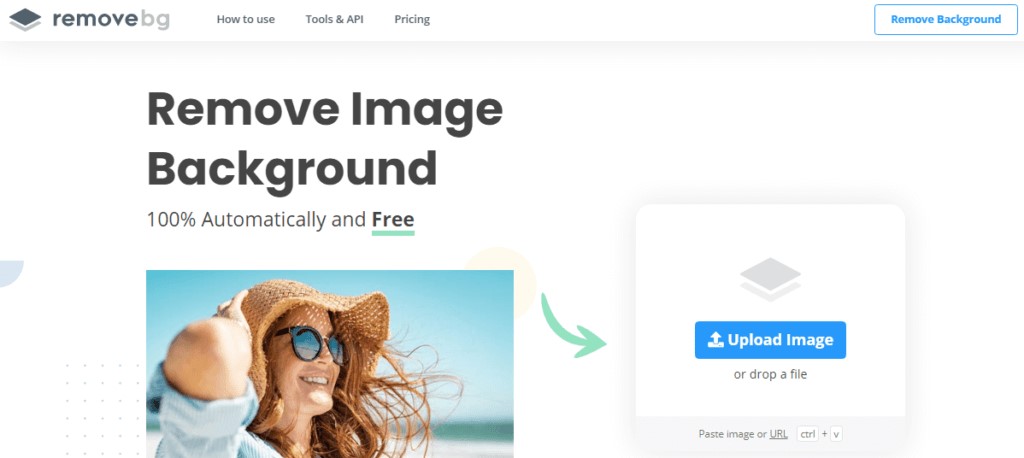Open the How to use menu
This screenshot has width=1024, height=458.
[246, 20]
